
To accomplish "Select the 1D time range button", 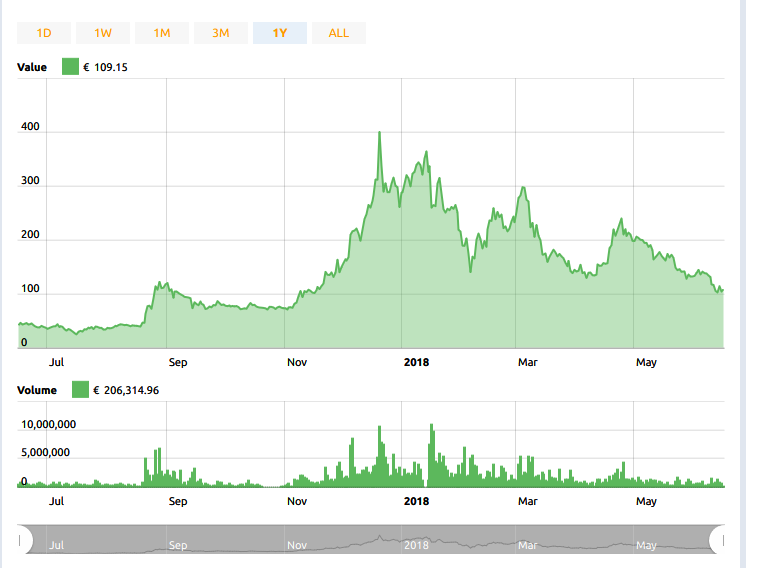I will [44, 33].
